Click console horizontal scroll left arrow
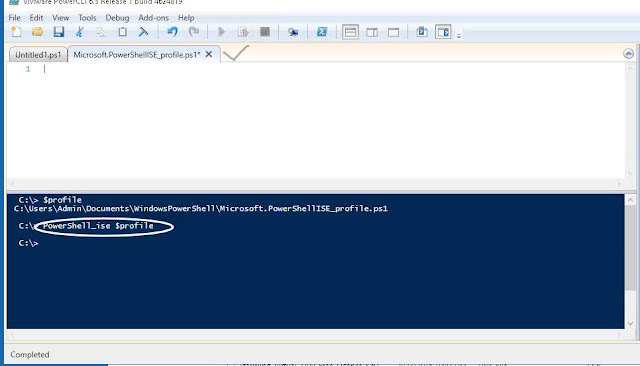640x366 pixels. click(12, 335)
